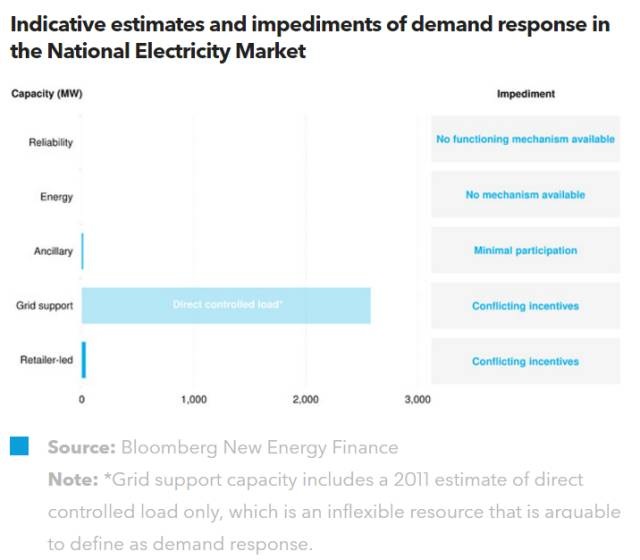This screenshot has width=640, height=560.
Task: Click the 3,000 axis tick label
Action: pyautogui.click(x=417, y=399)
